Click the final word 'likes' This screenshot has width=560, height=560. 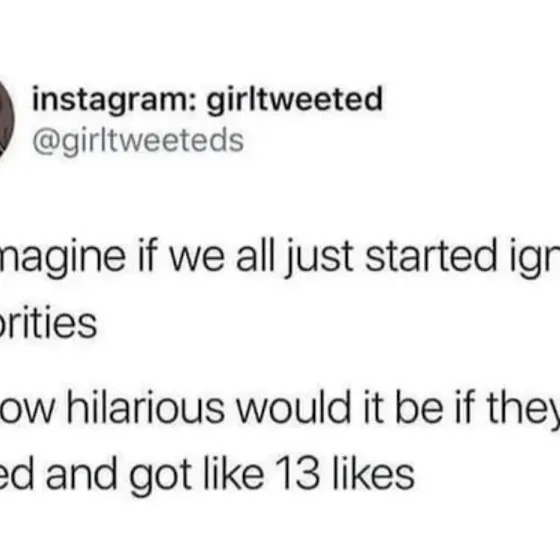coord(373,474)
